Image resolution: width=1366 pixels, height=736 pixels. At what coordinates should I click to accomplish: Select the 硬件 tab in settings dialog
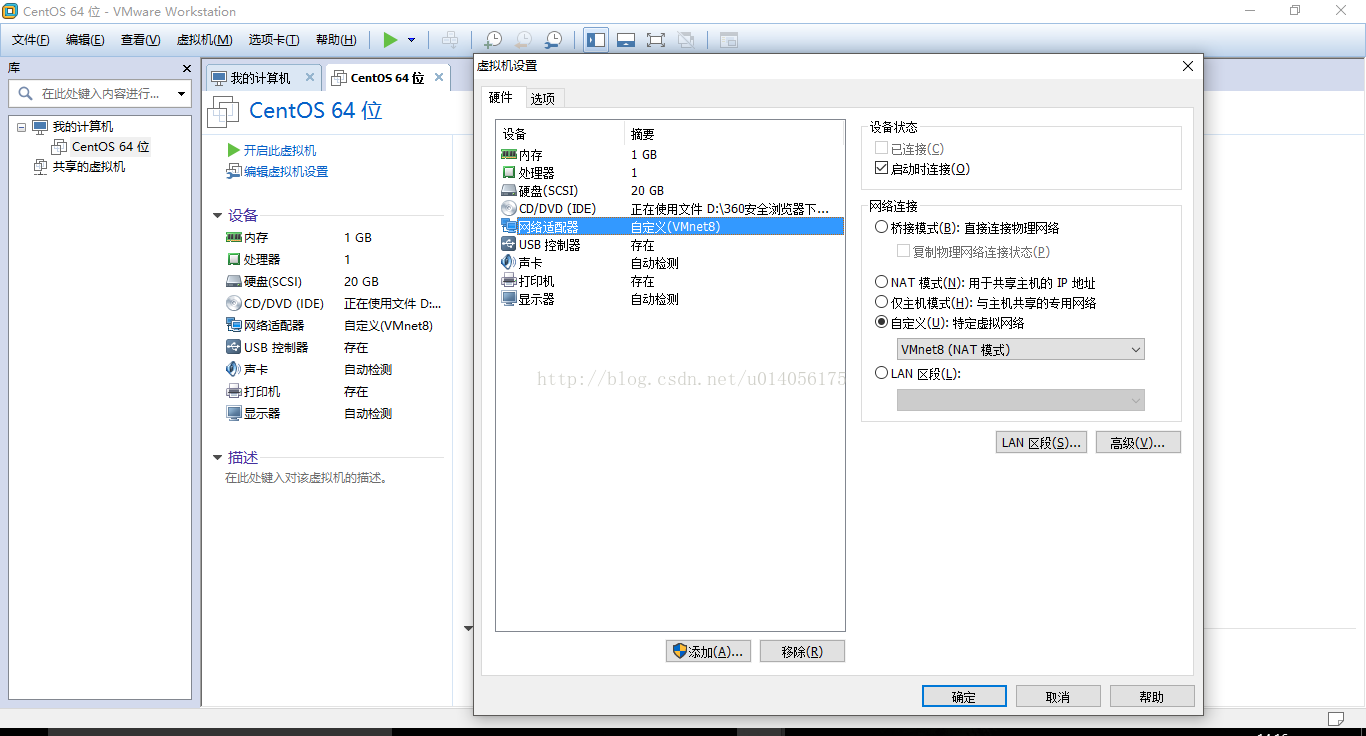pyautogui.click(x=501, y=97)
